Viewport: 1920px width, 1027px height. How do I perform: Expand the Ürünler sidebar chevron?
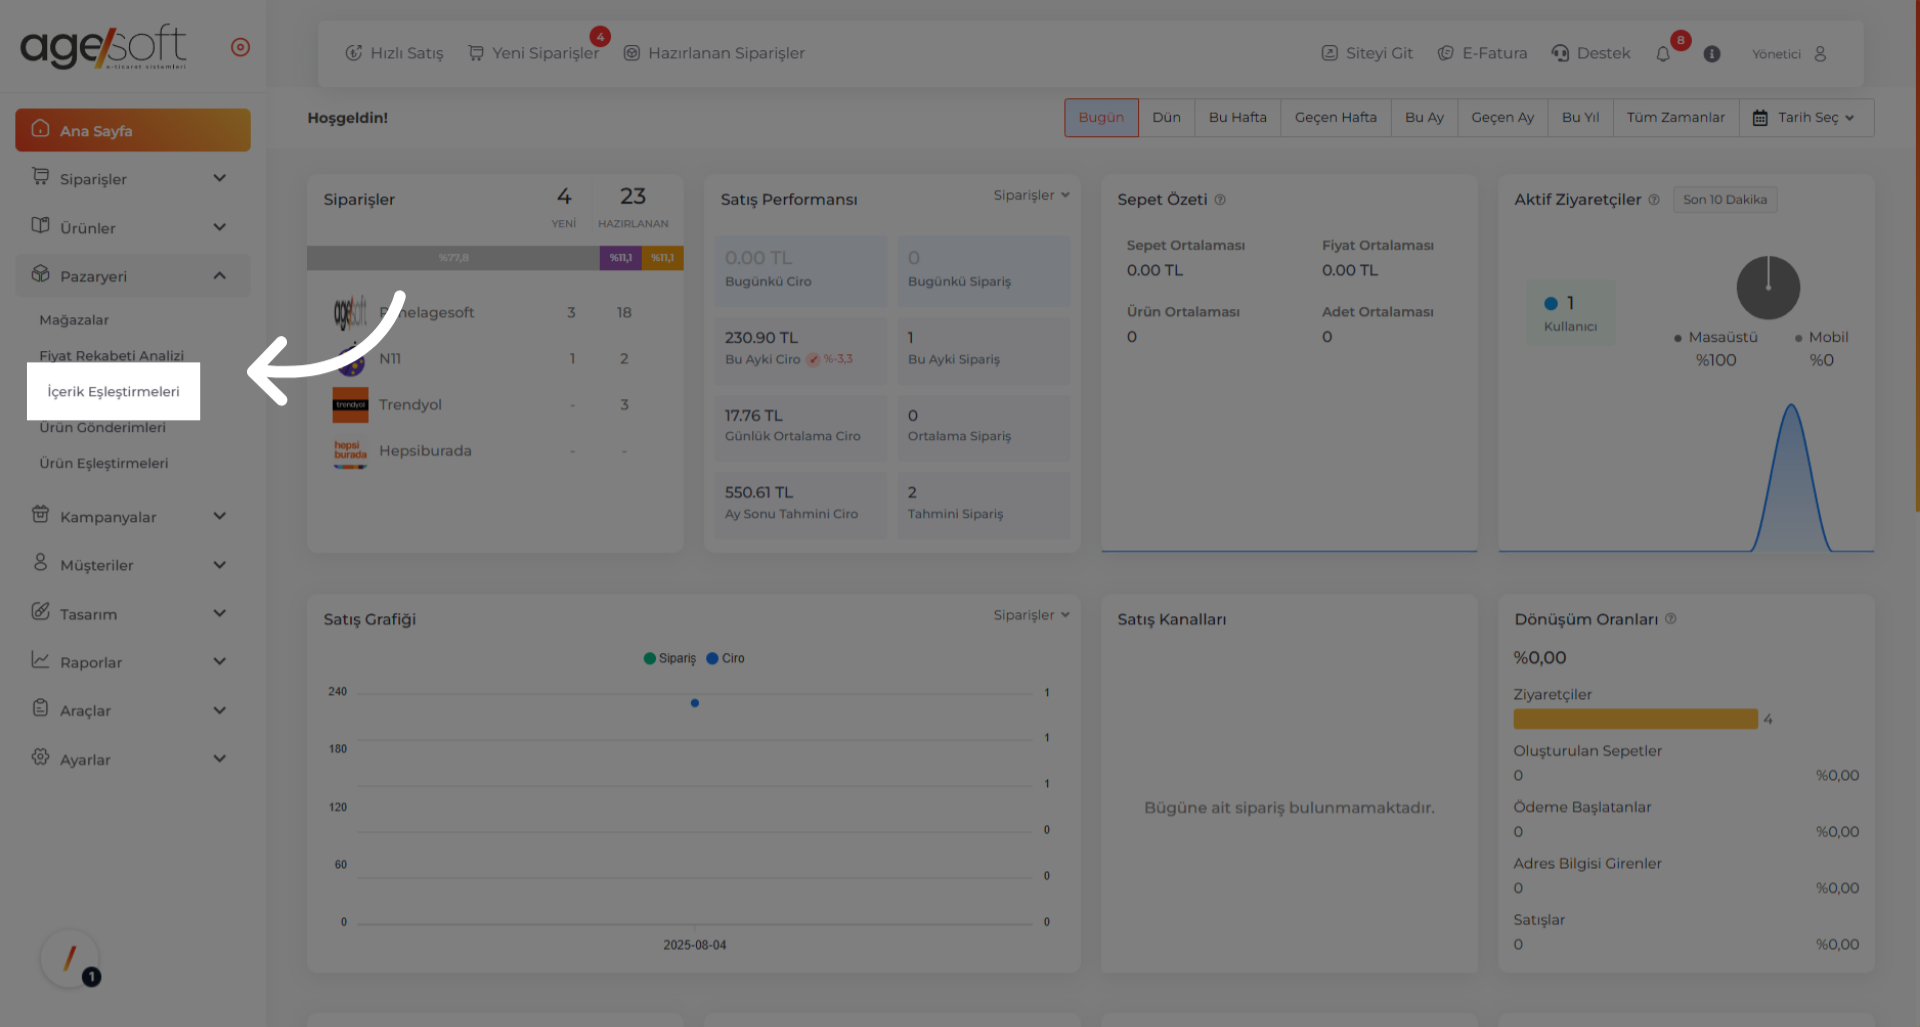(x=220, y=227)
